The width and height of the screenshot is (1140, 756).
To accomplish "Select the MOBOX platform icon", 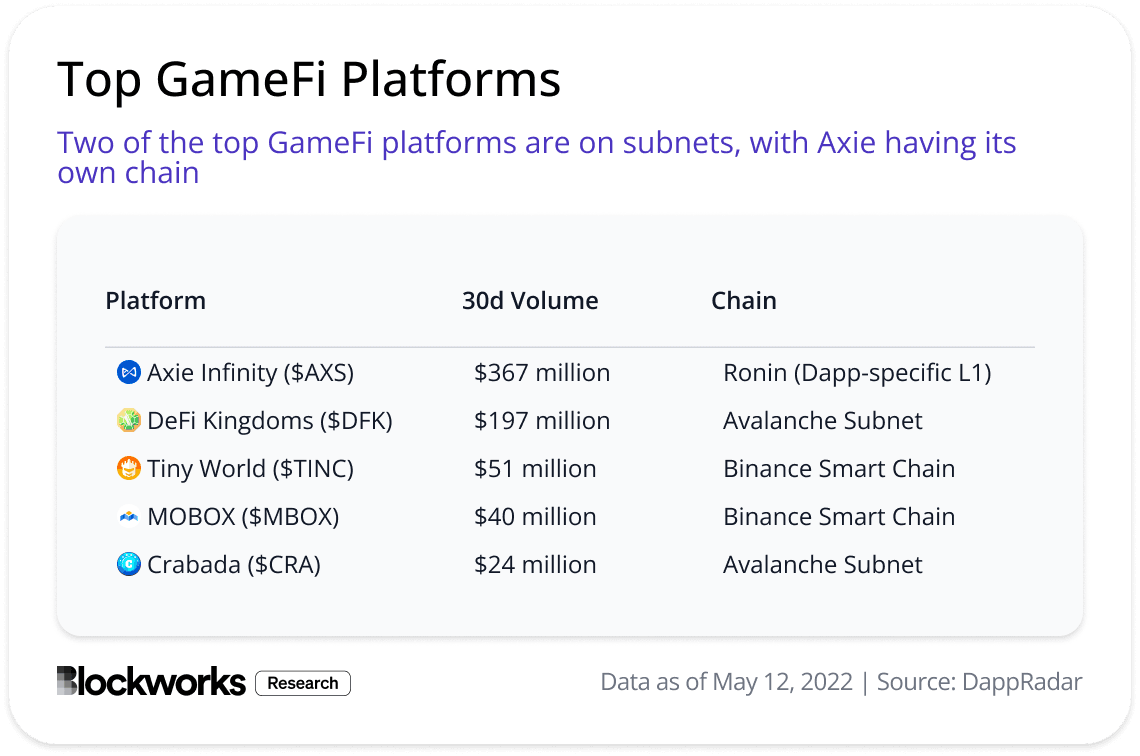I will click(x=127, y=516).
